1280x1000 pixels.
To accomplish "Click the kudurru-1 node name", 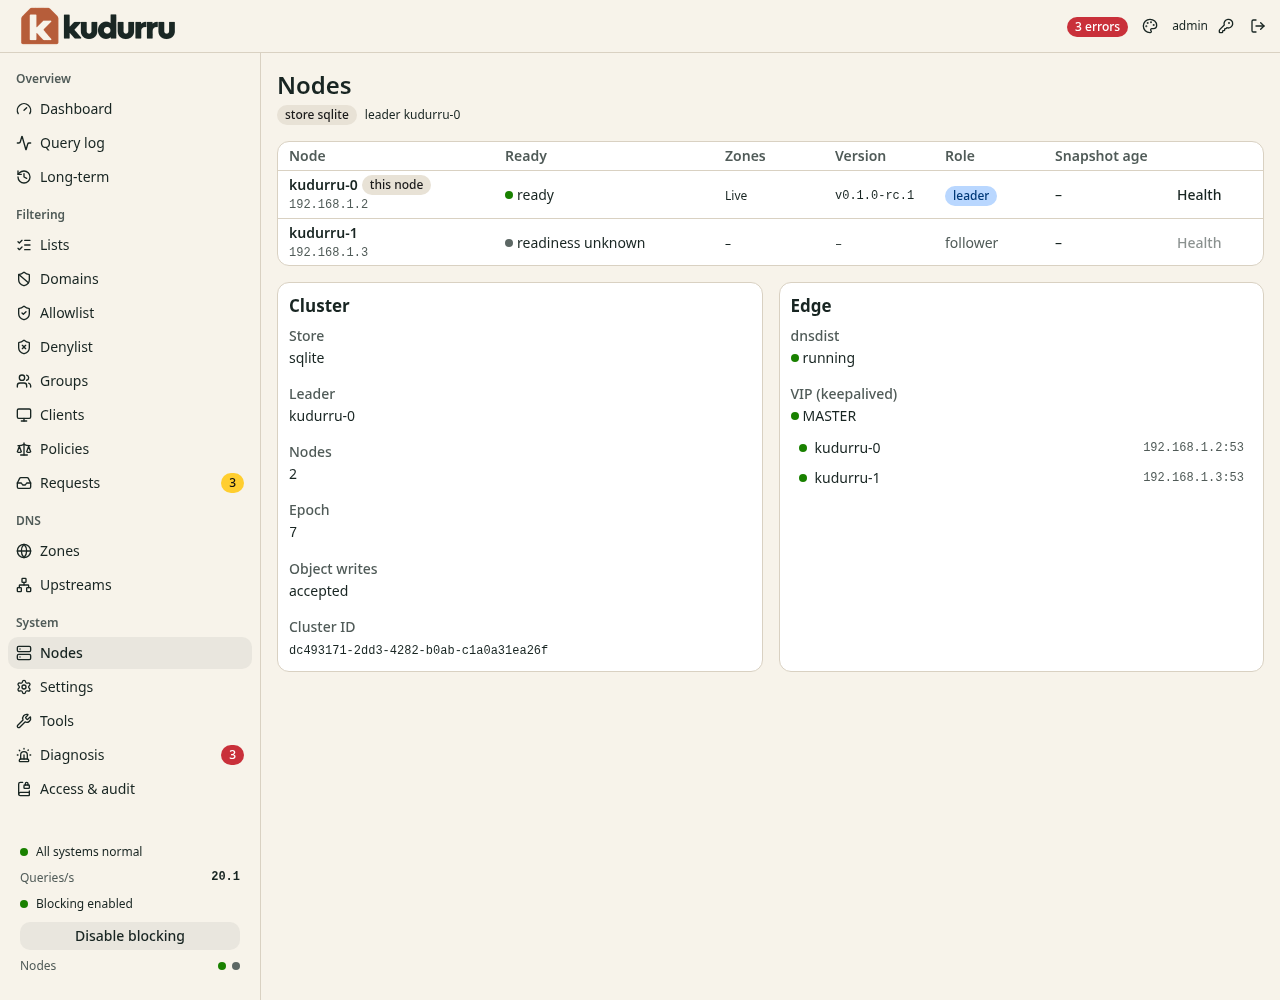I will point(323,233).
